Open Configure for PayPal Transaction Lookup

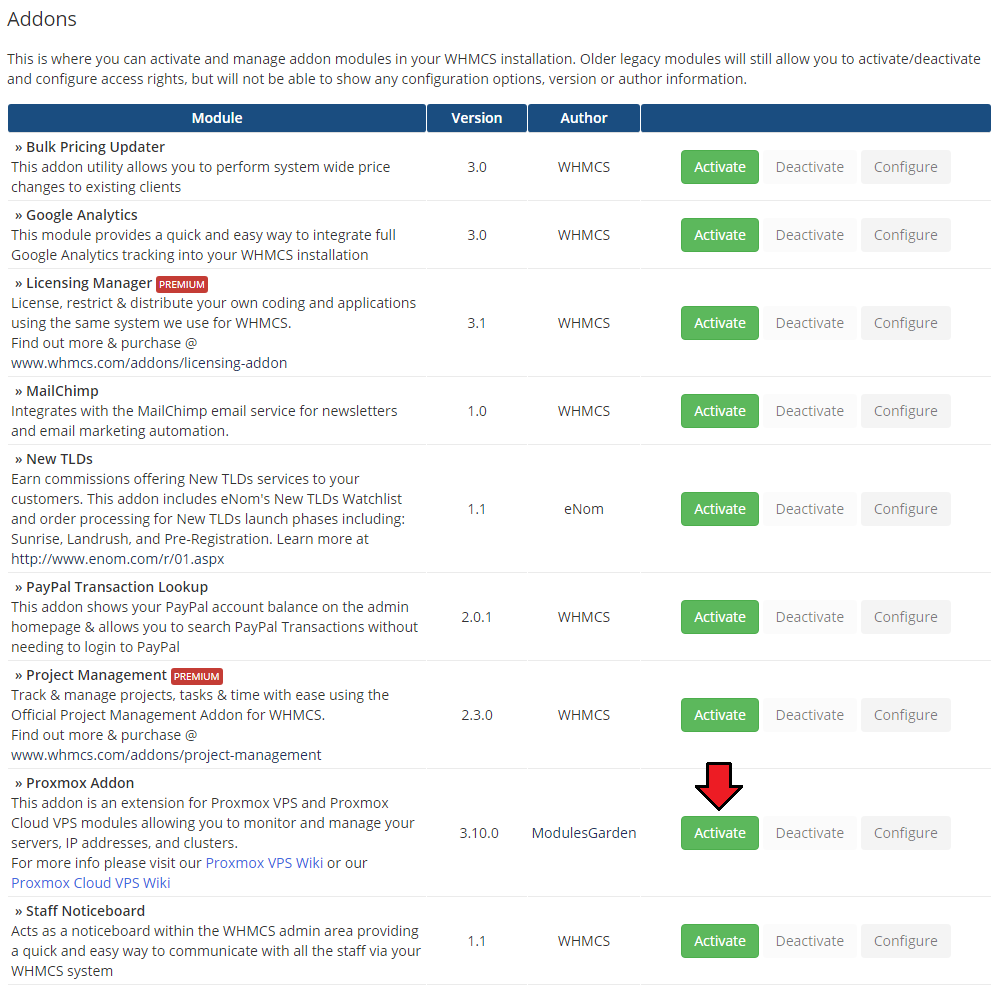click(905, 617)
